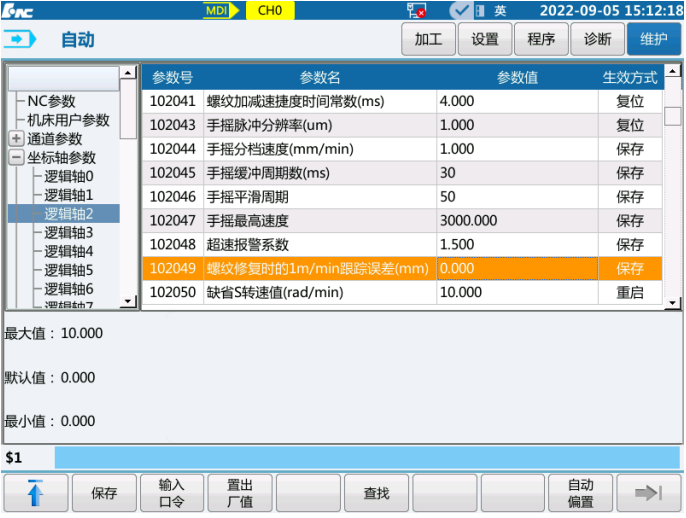Viewport: 686px width, 518px height.
Task: Click value cell 10.000 for 102050
Action: pos(517,292)
